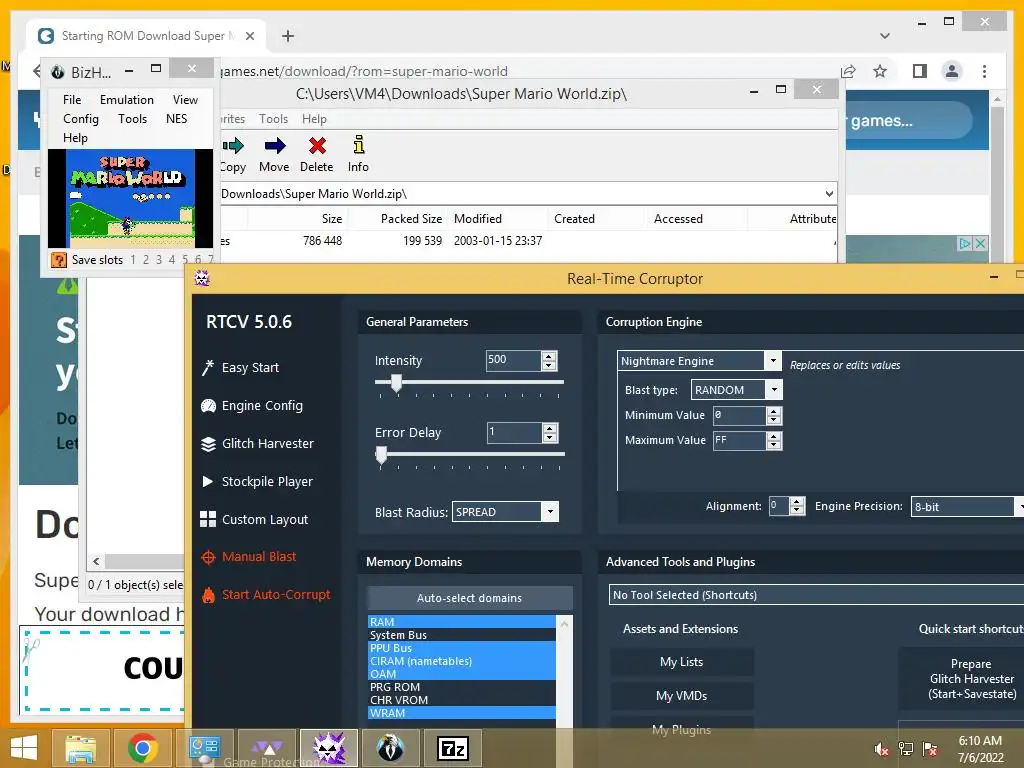This screenshot has height=768, width=1024.
Task: Click the 7-Zip Copy arrow icon
Action: click(x=232, y=146)
